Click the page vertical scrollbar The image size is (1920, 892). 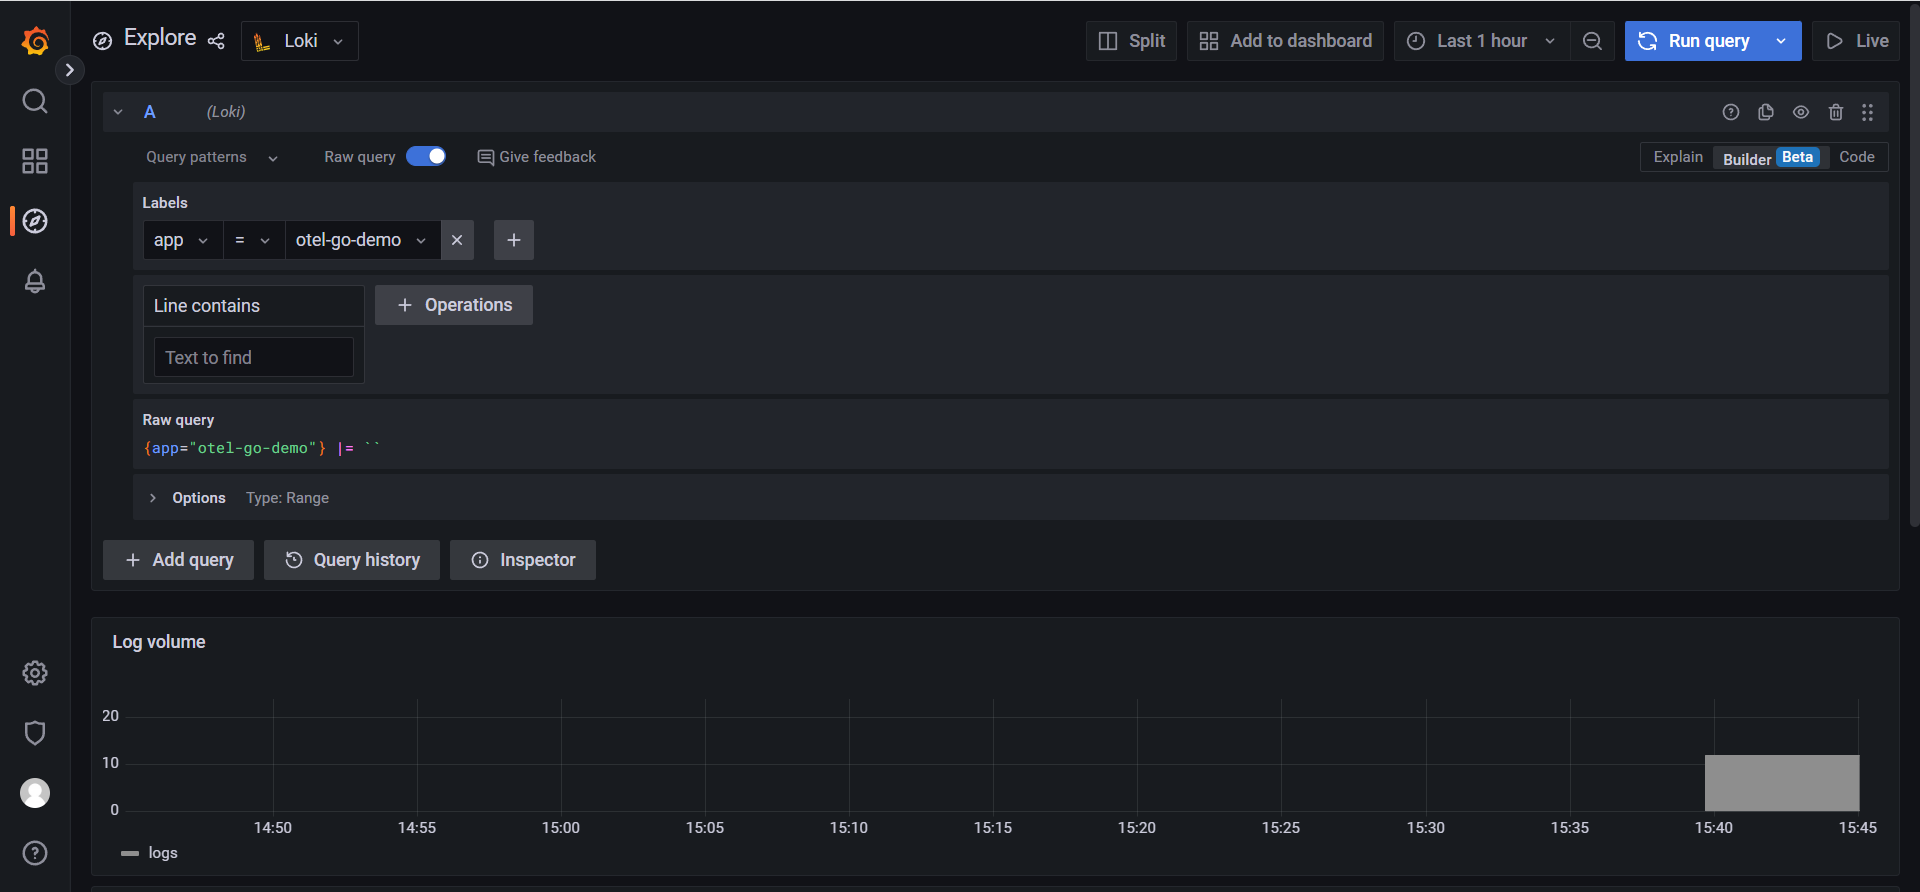point(1914,265)
